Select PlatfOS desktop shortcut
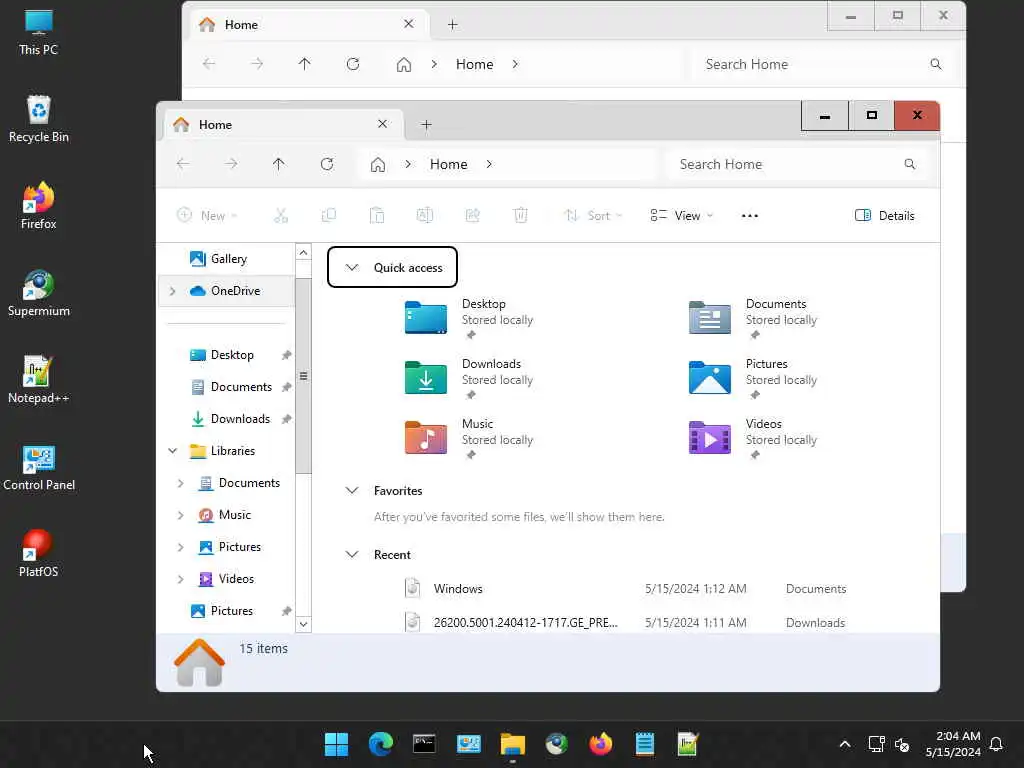Image resolution: width=1024 pixels, height=768 pixels. pos(39,553)
